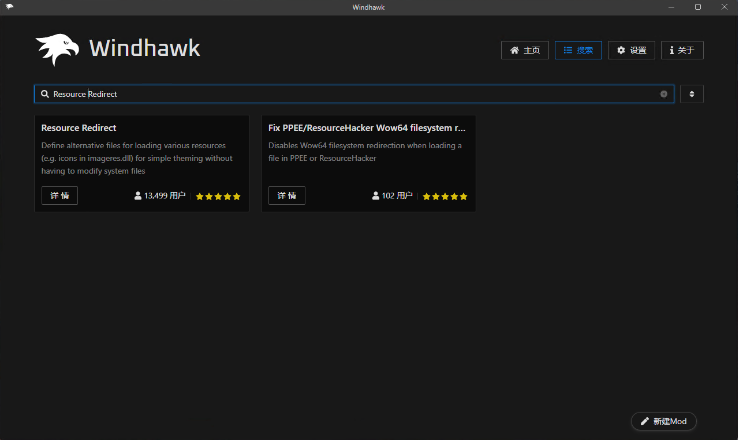
Task: Open the 设置 settings tab
Action: click(631, 50)
